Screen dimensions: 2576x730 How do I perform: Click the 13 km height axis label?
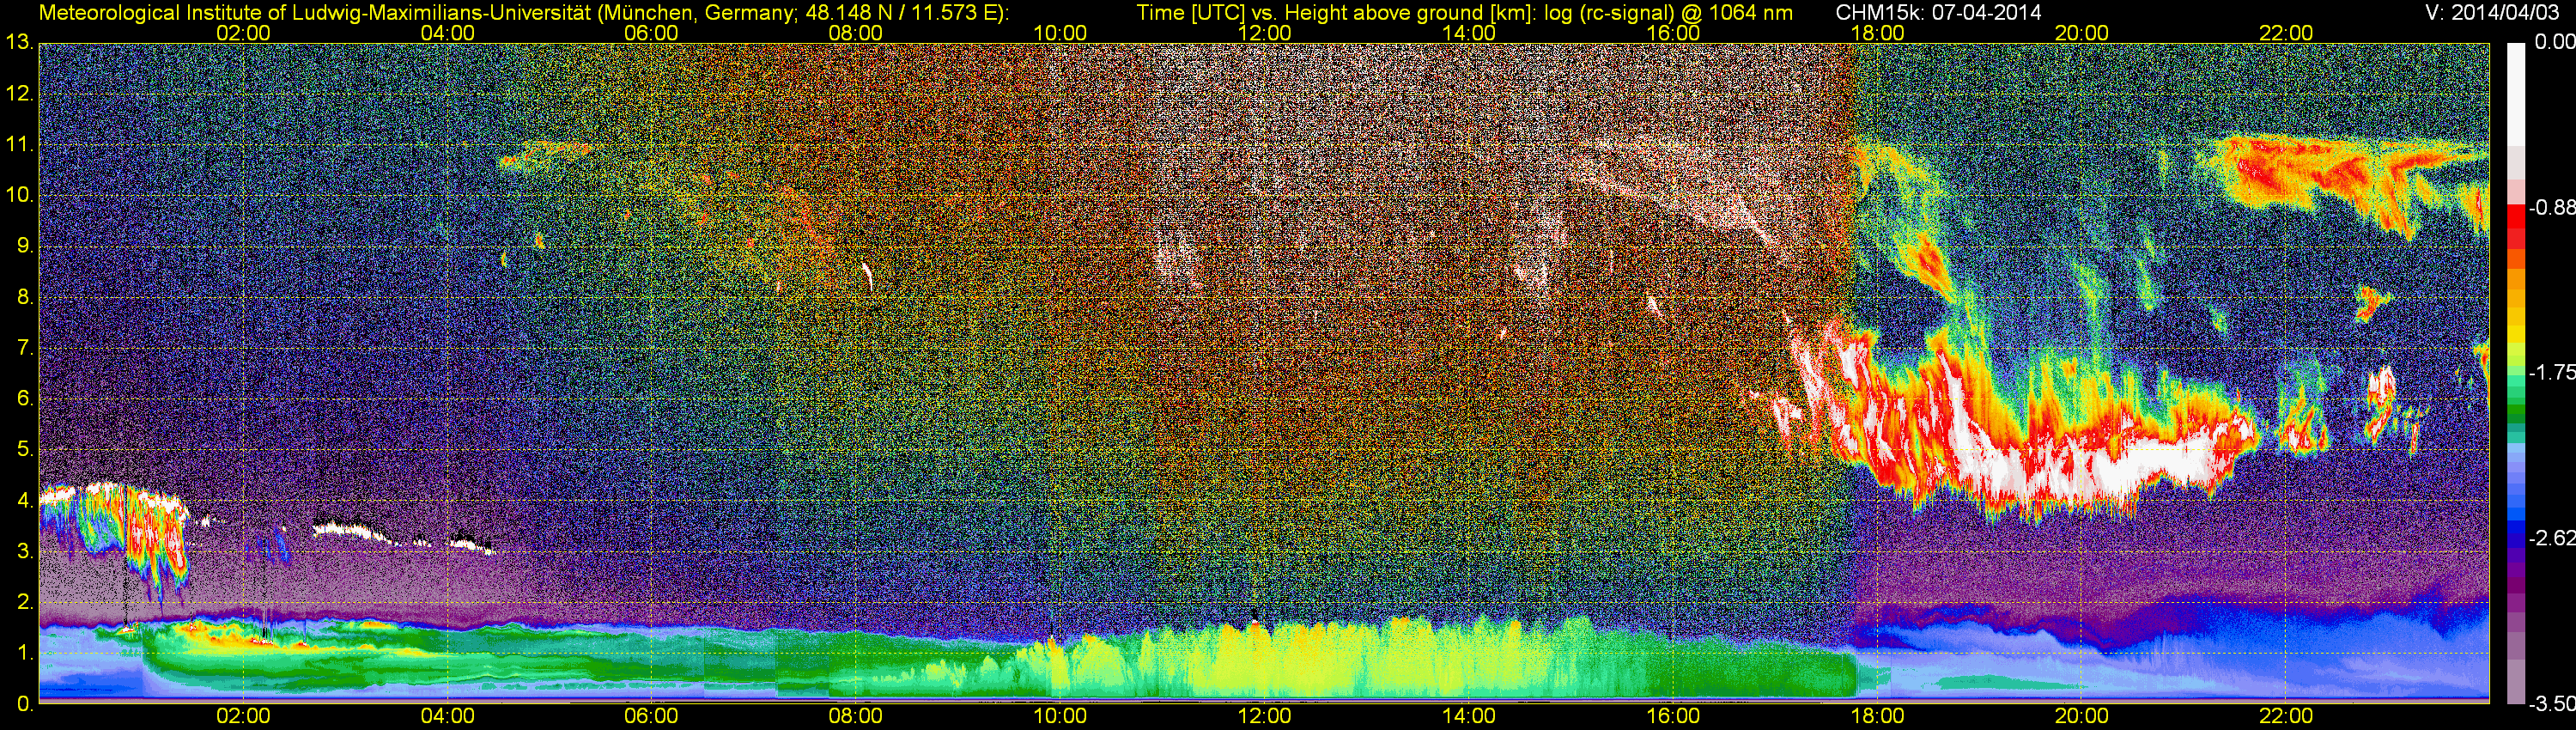click(x=19, y=43)
